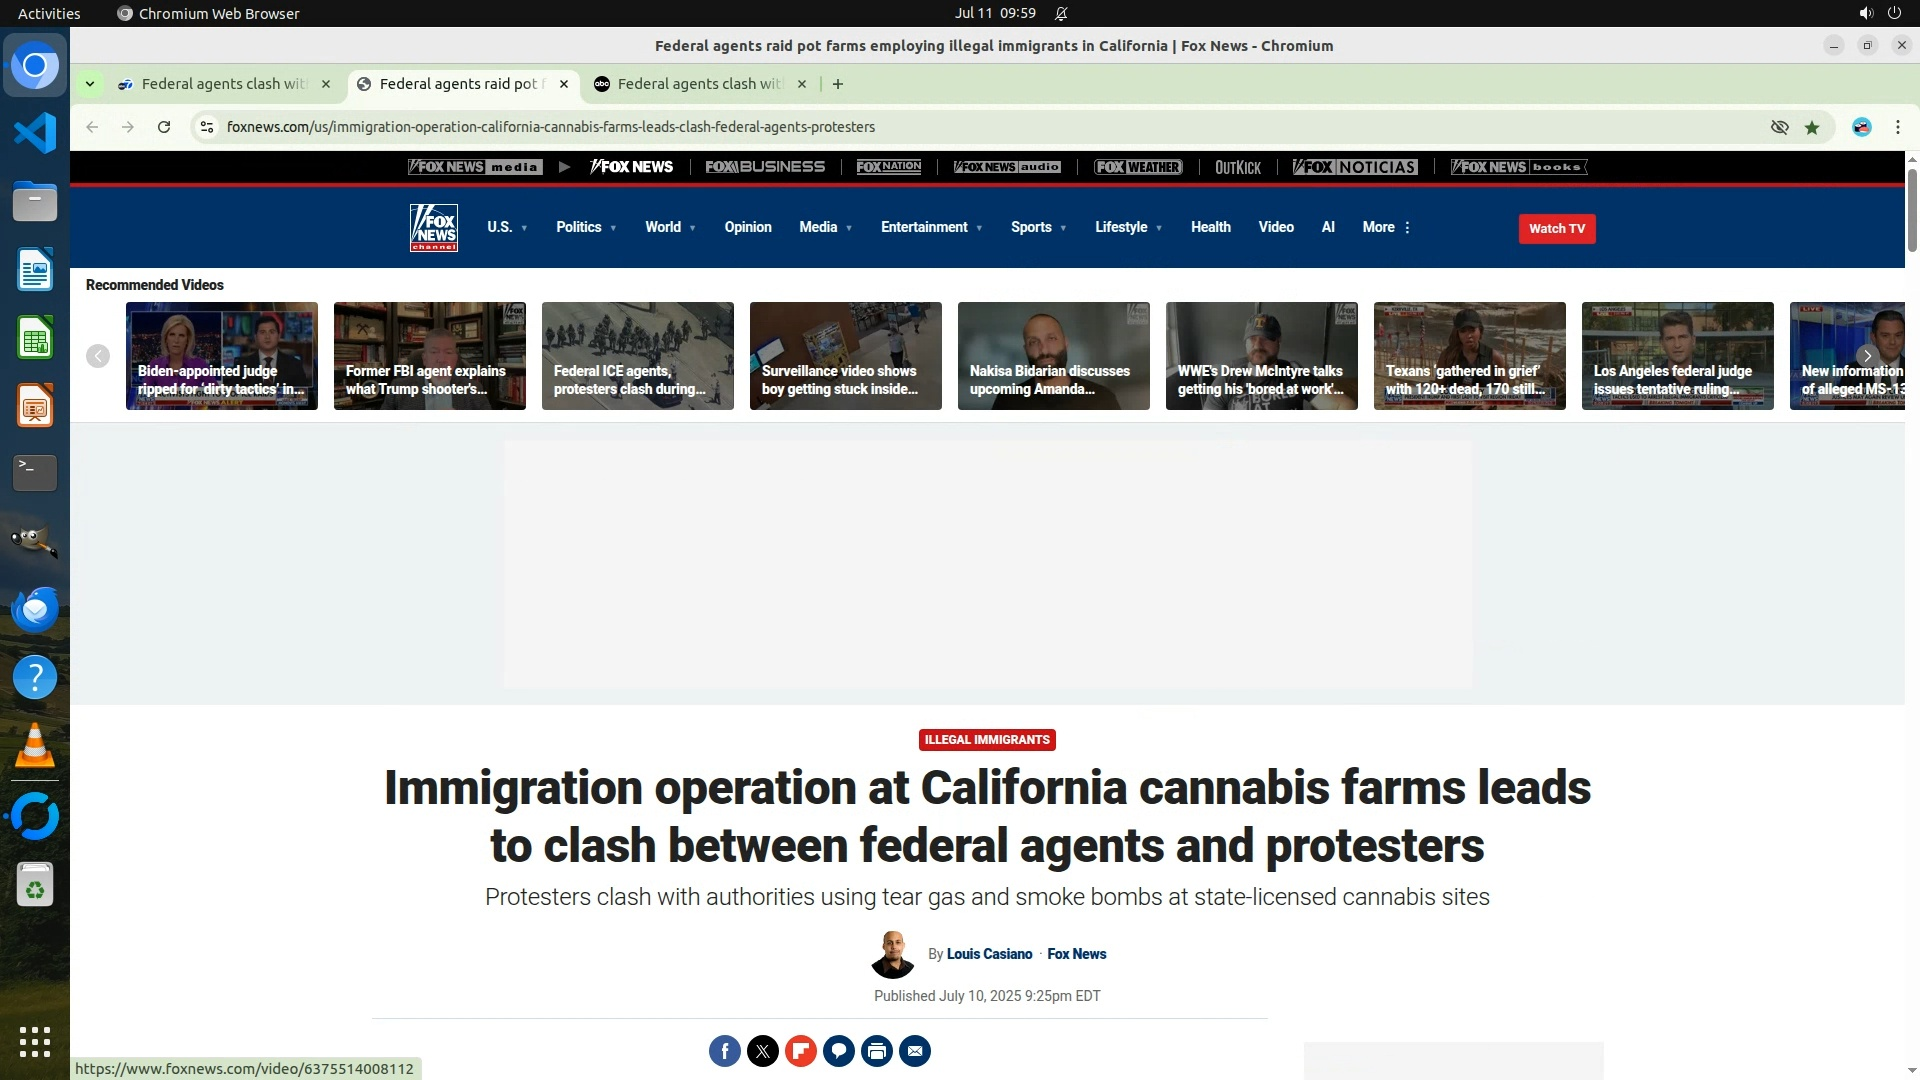The height and width of the screenshot is (1080, 1920).
Task: Open the More navigation menu
Action: (x=1386, y=227)
